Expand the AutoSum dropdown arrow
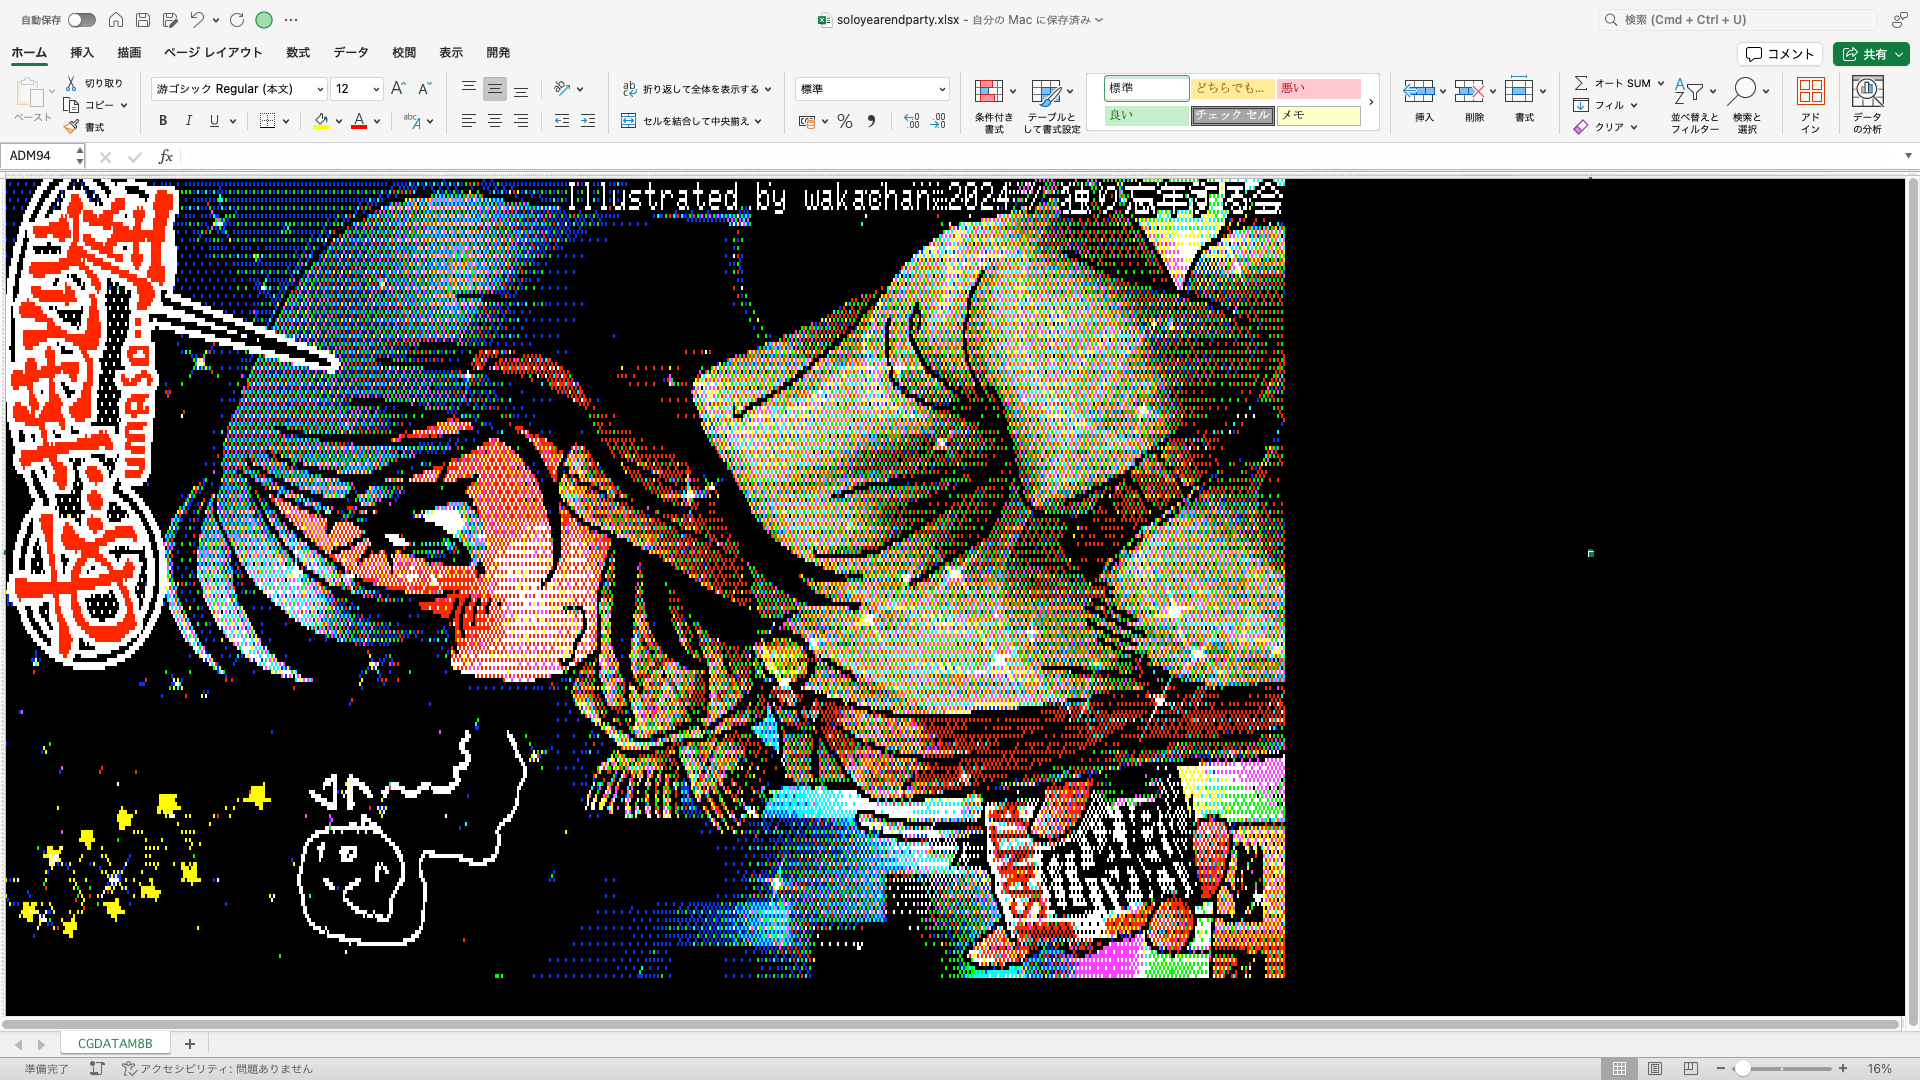 [x=1661, y=83]
